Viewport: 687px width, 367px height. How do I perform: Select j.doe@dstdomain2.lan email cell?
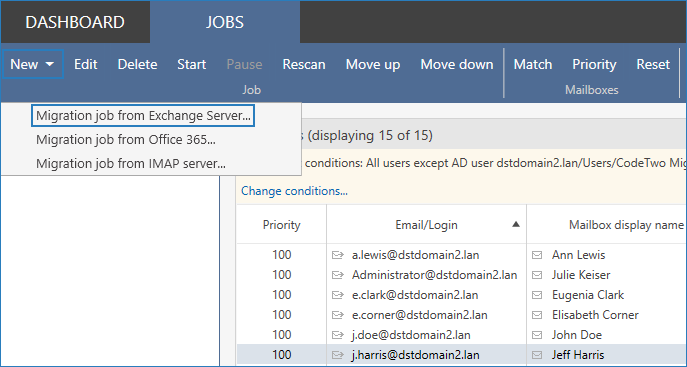pyautogui.click(x=411, y=335)
